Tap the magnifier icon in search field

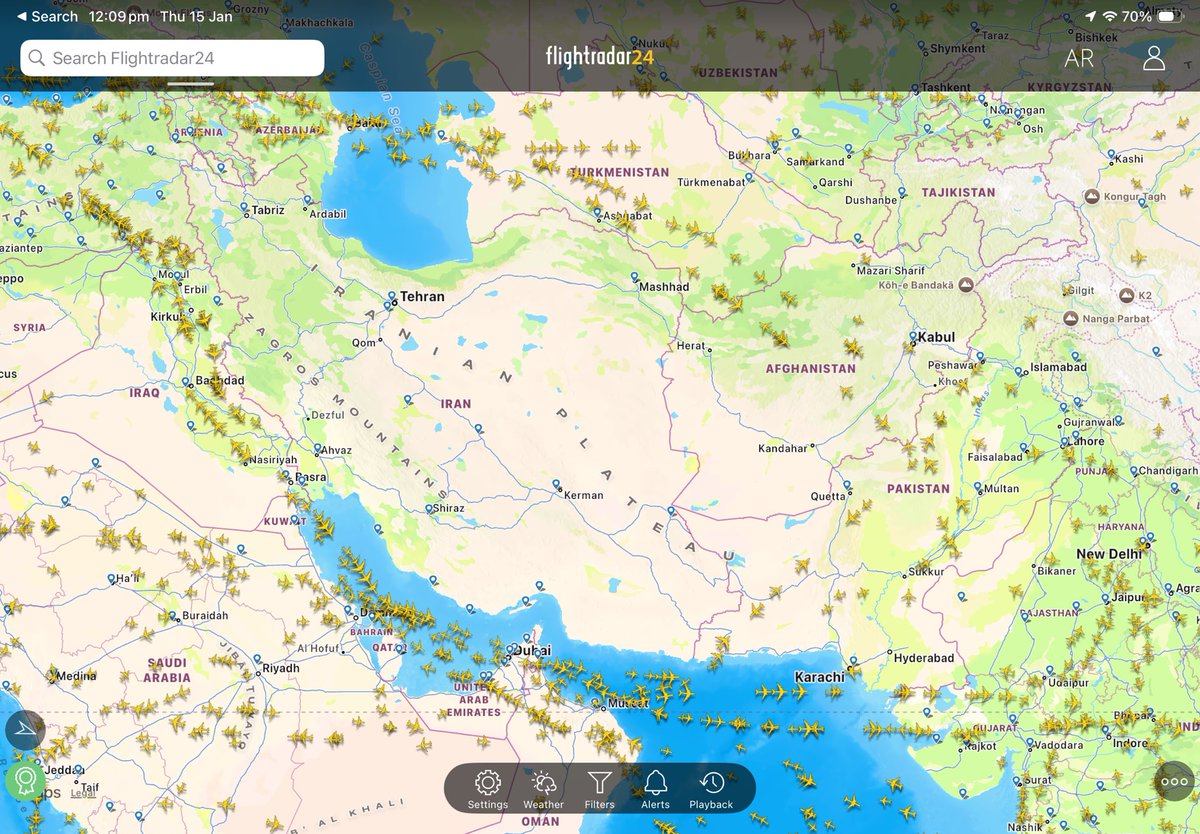[x=37, y=58]
